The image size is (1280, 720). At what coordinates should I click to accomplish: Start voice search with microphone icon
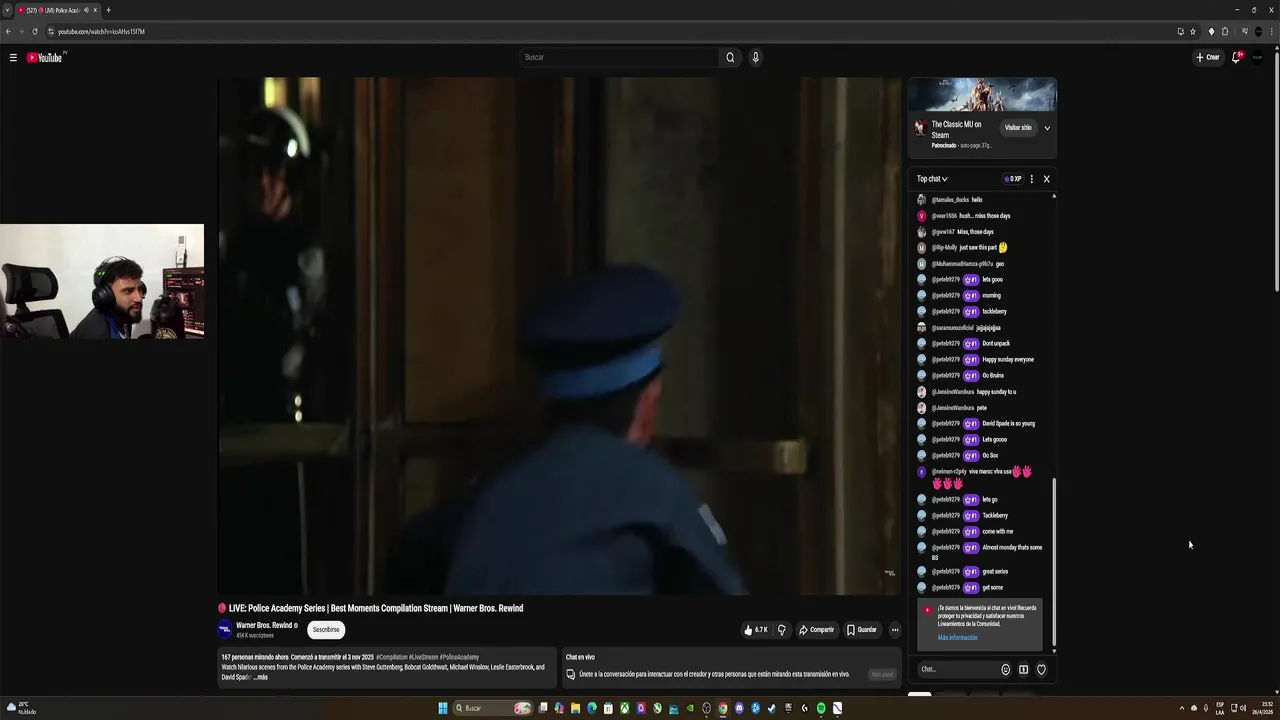coord(755,57)
